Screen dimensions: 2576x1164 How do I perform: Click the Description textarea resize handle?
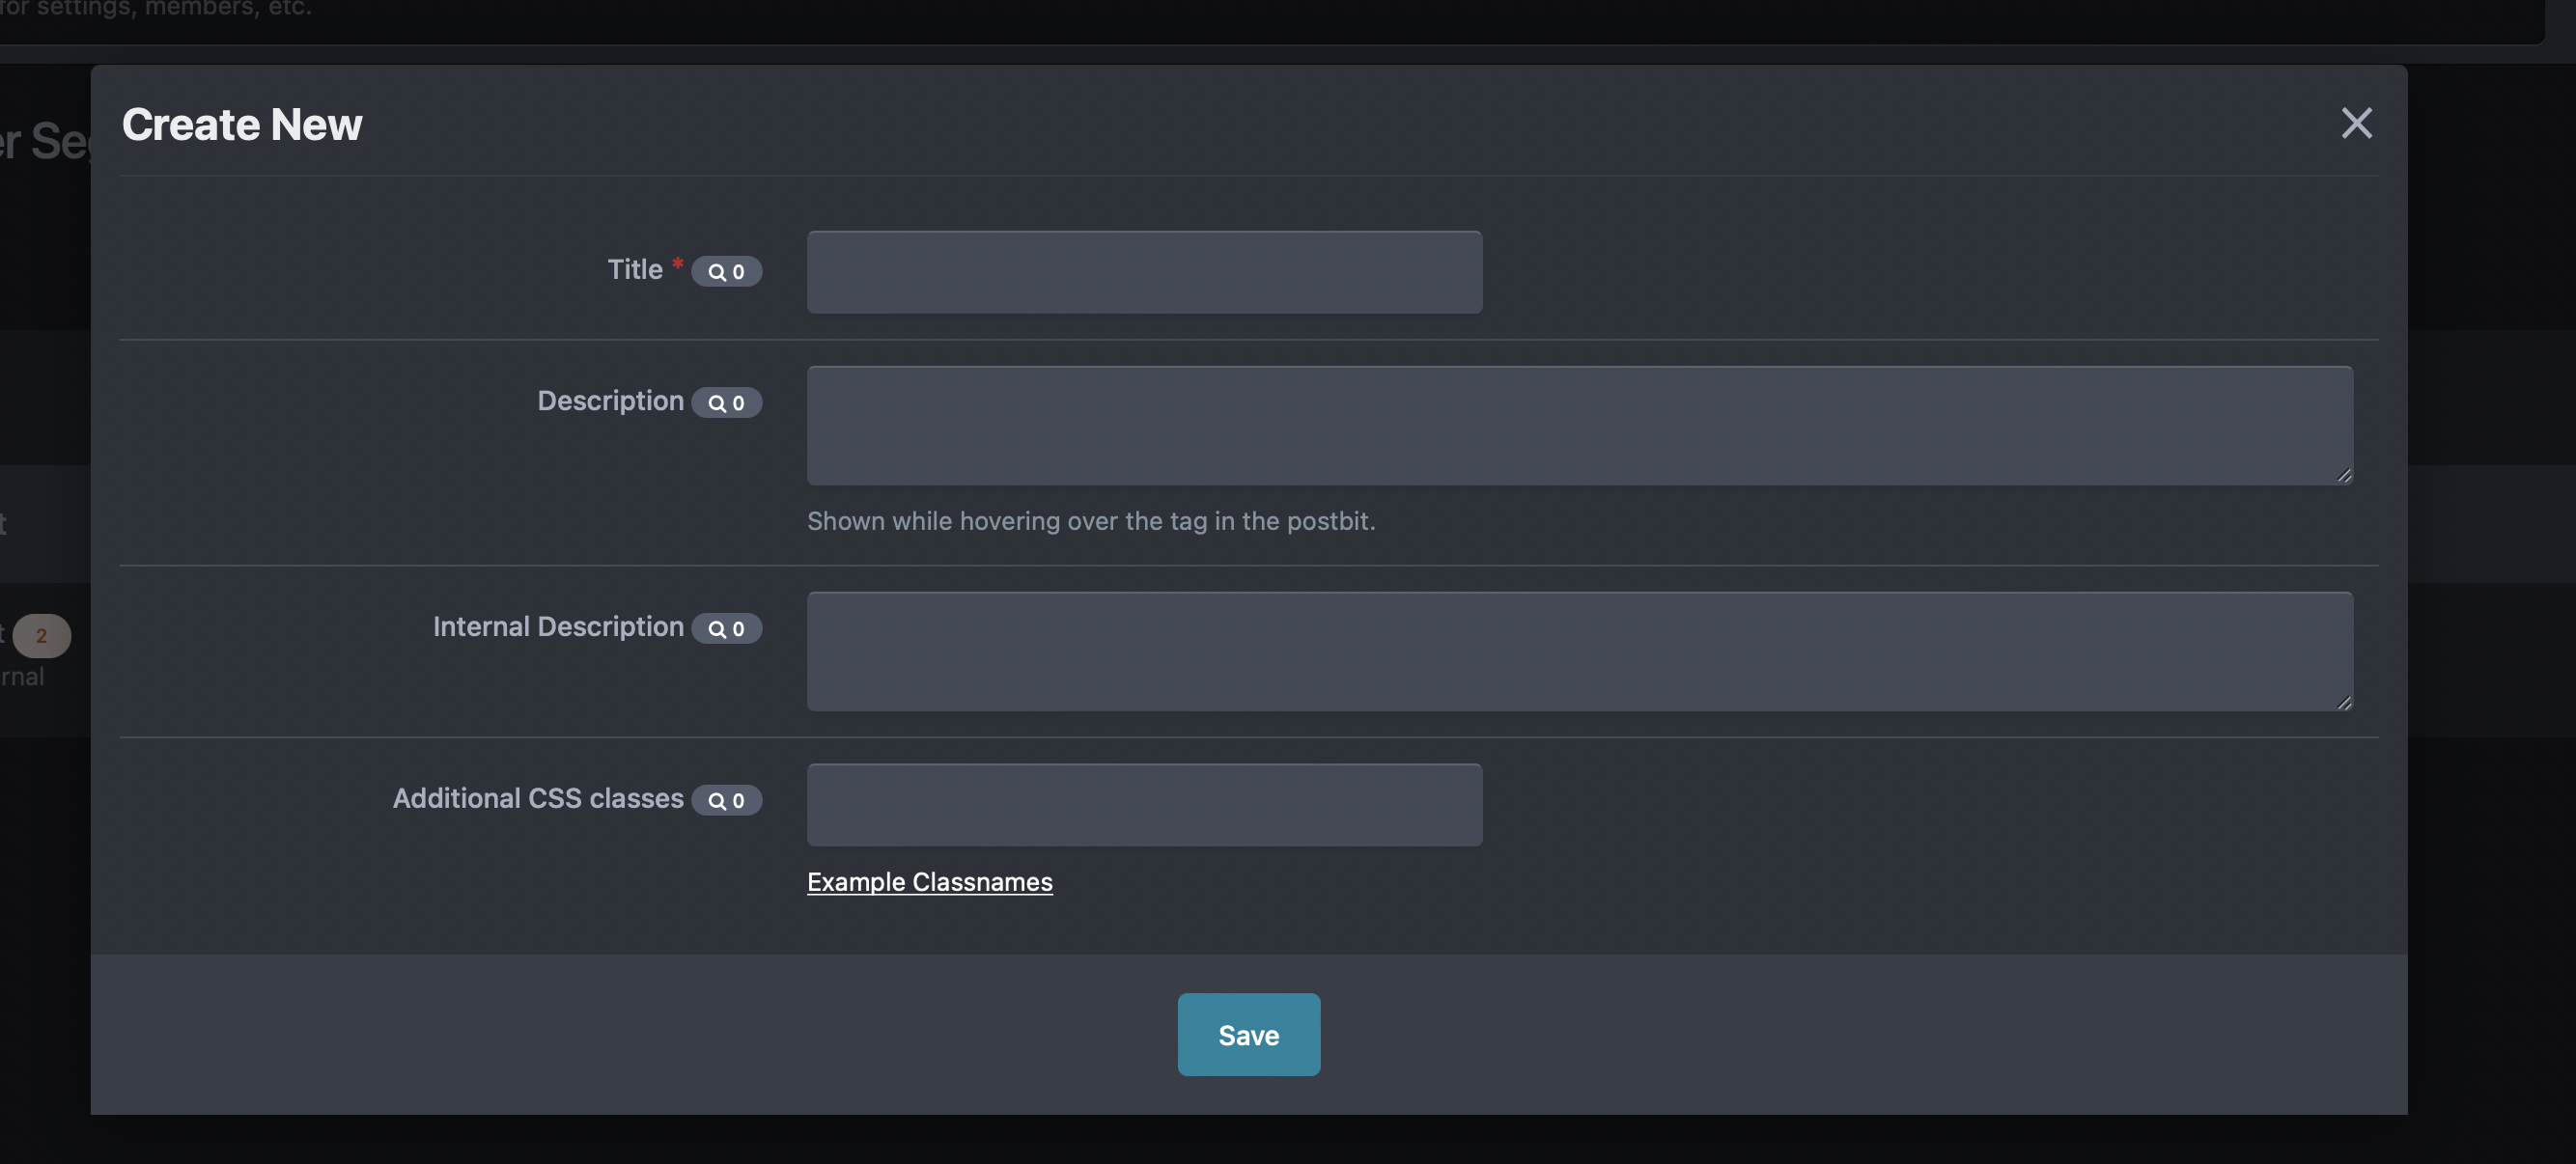click(2344, 476)
